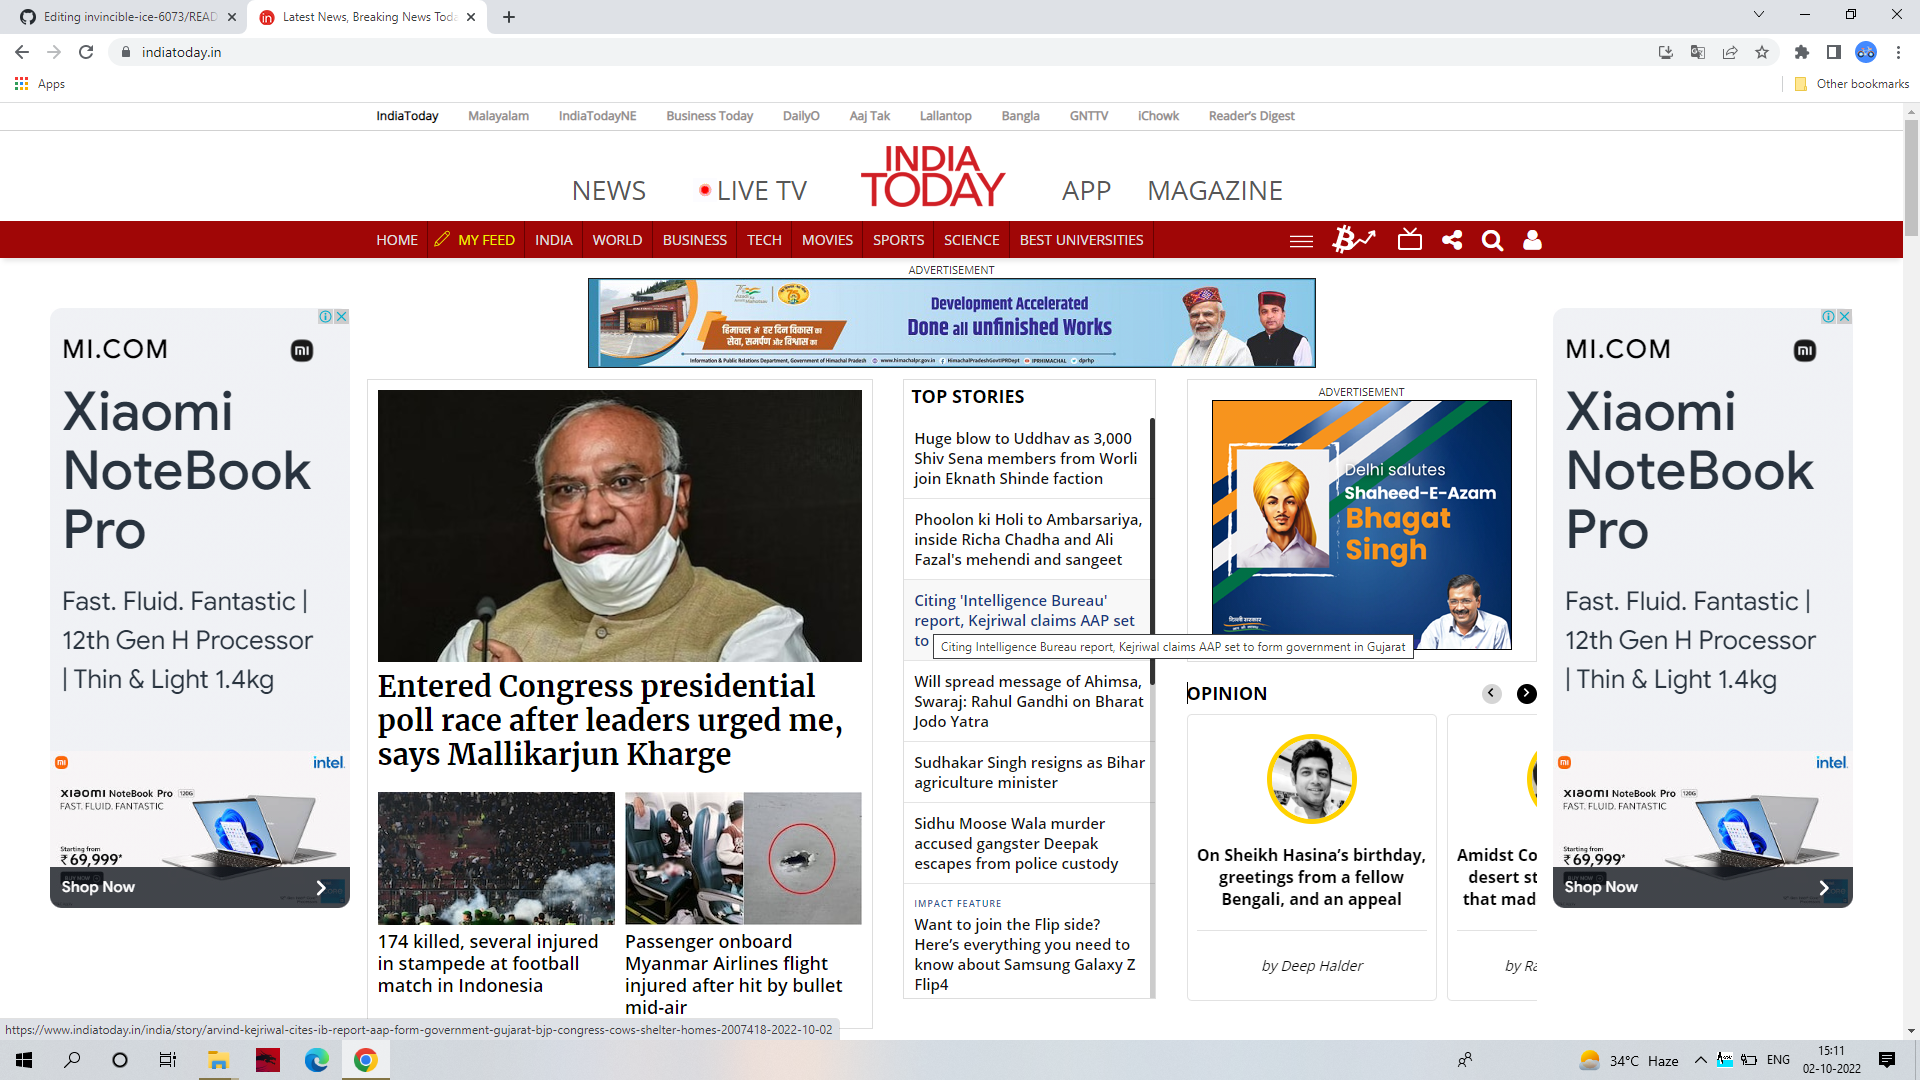Click Shop Now on the Xiaomi ad
1920x1080 pixels.
97,886
